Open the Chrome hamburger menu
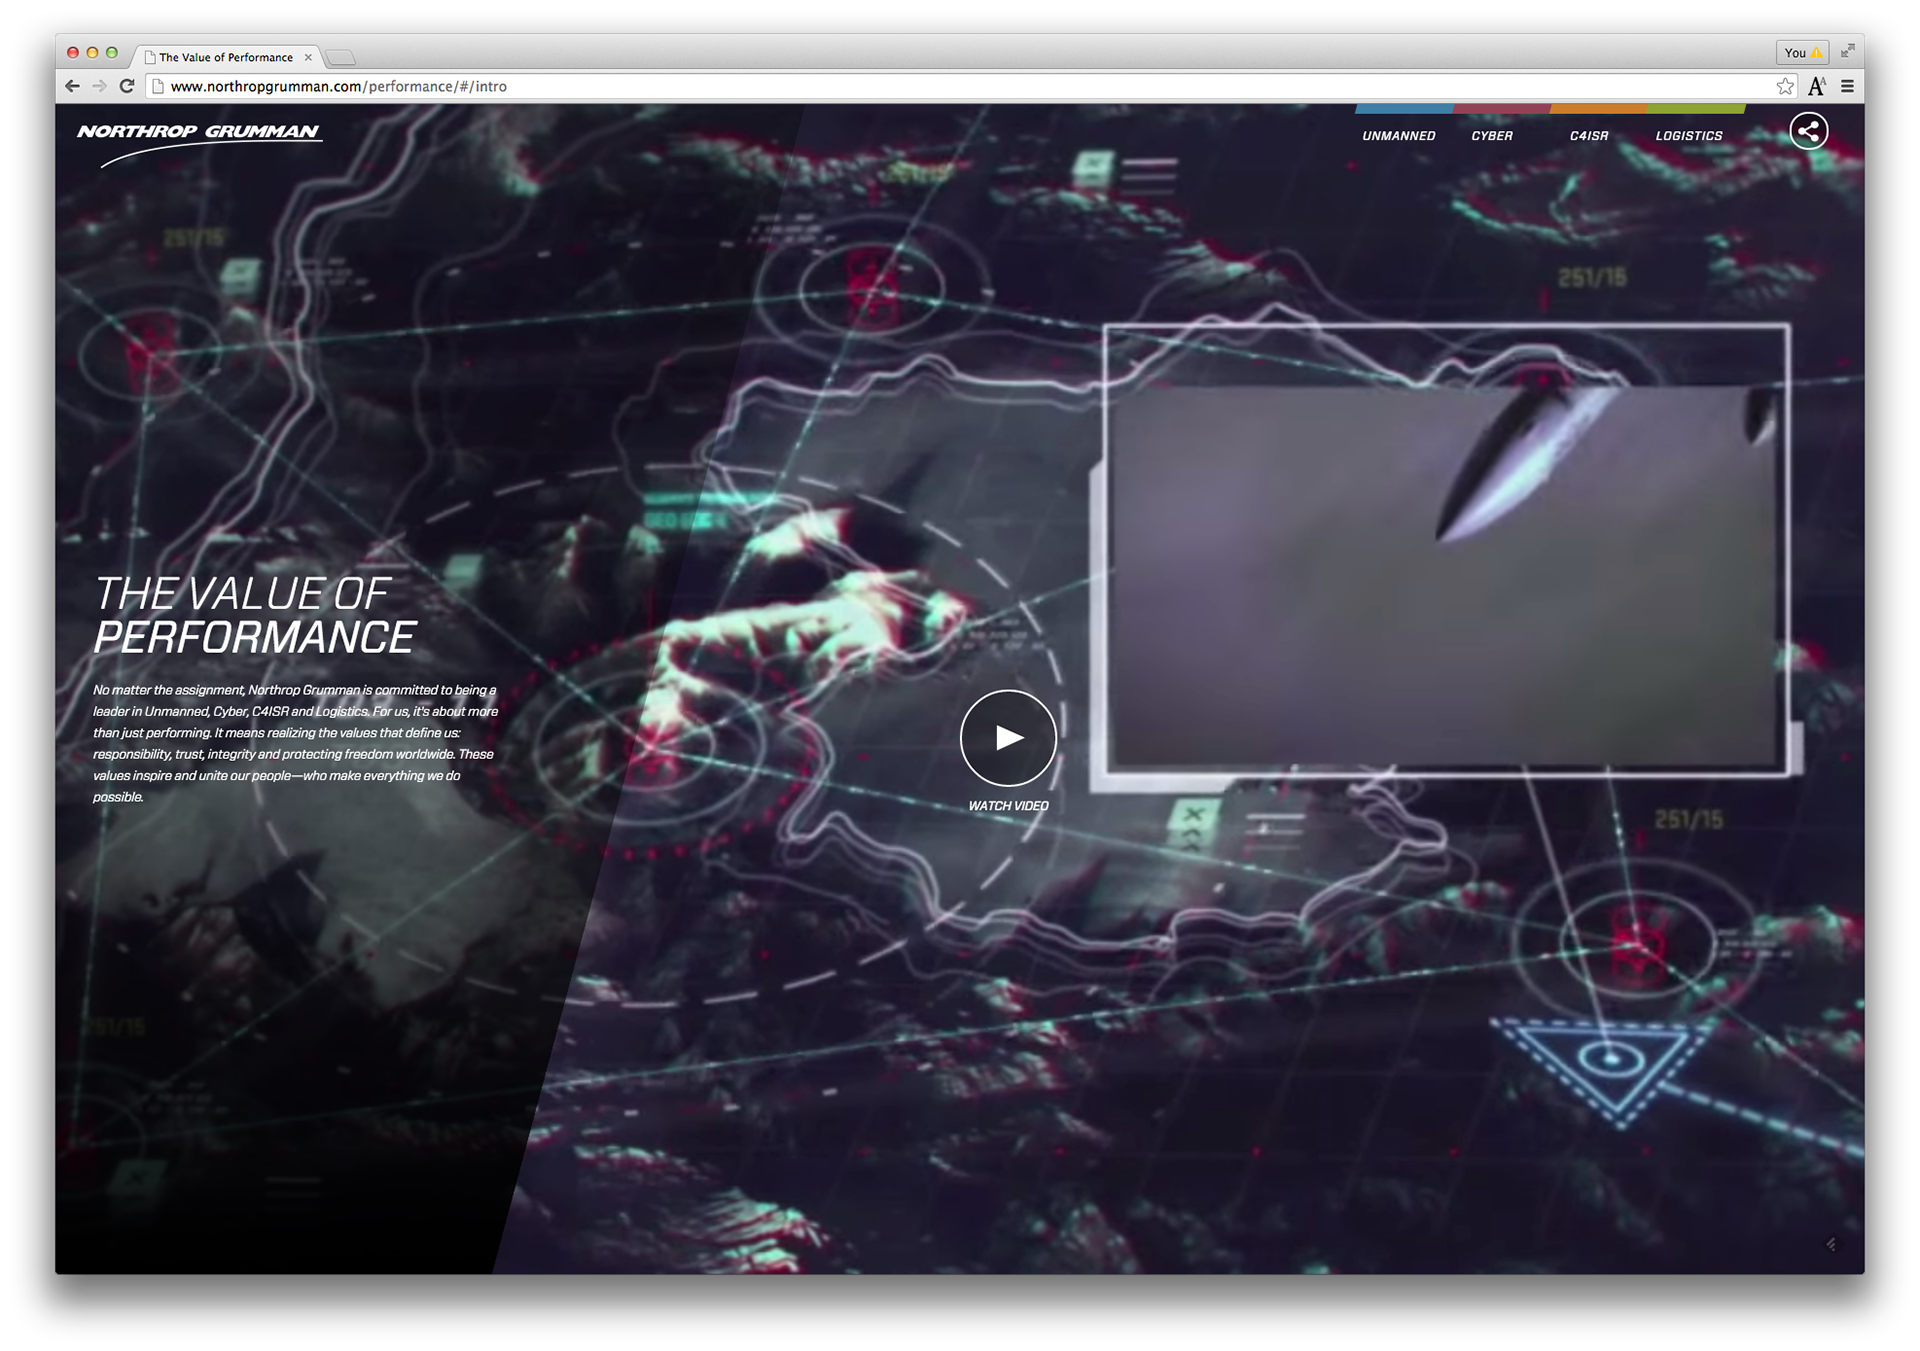Screen dimensions: 1920x1351 click(1847, 86)
